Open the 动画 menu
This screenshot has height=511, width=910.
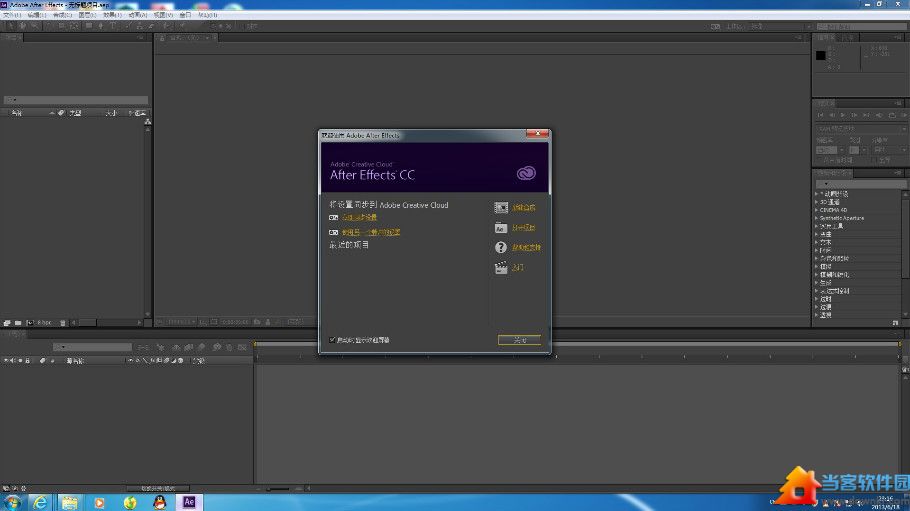138,15
